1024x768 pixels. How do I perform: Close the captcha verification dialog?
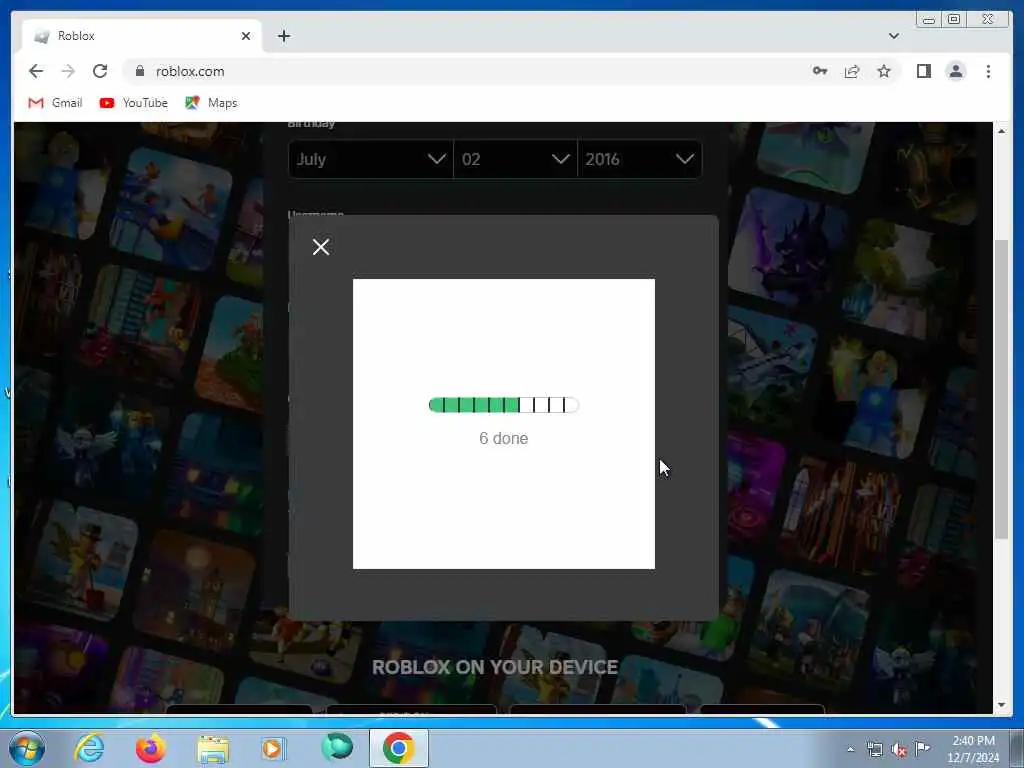point(321,247)
